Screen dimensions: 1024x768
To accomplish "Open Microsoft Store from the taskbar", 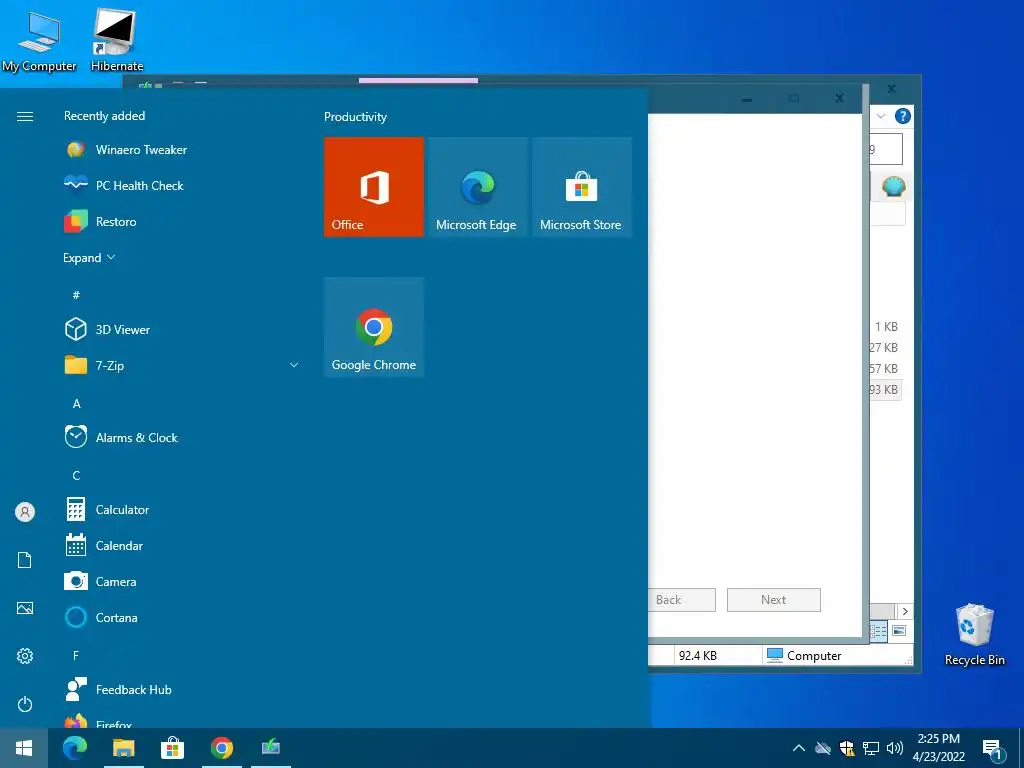I will click(172, 748).
